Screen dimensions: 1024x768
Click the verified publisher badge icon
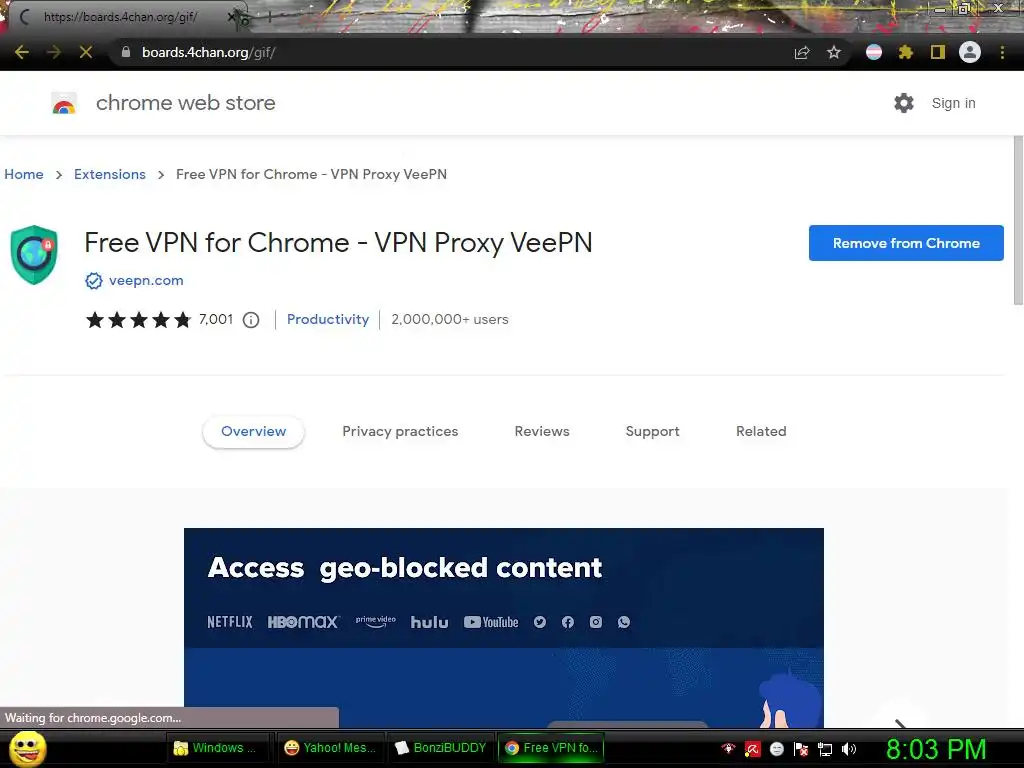click(x=93, y=281)
